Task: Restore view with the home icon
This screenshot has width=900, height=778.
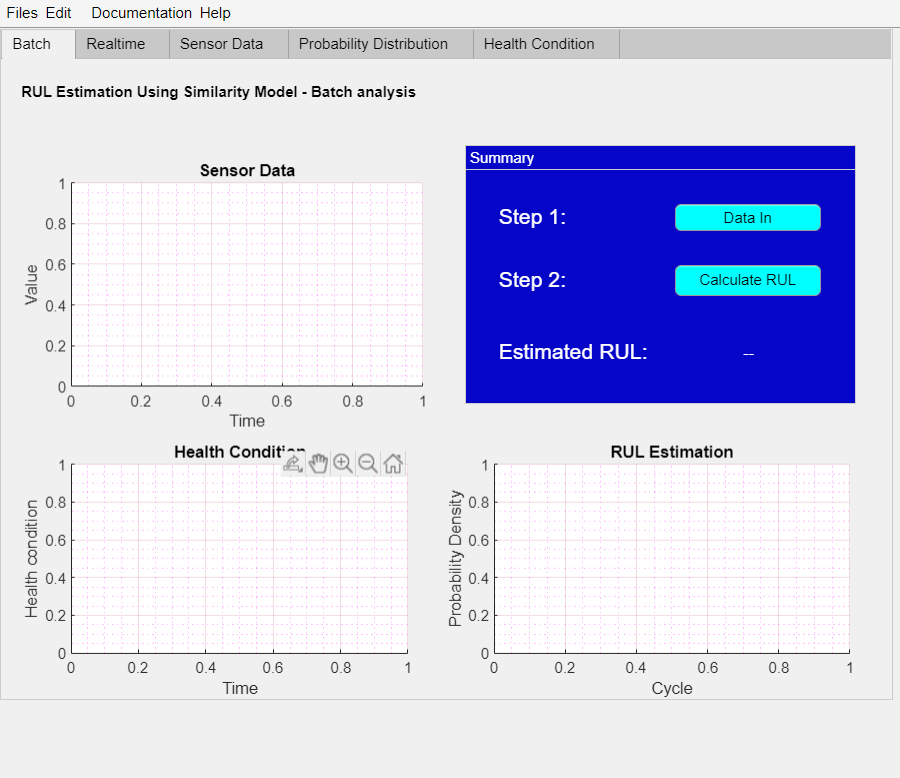Action: pos(393,463)
